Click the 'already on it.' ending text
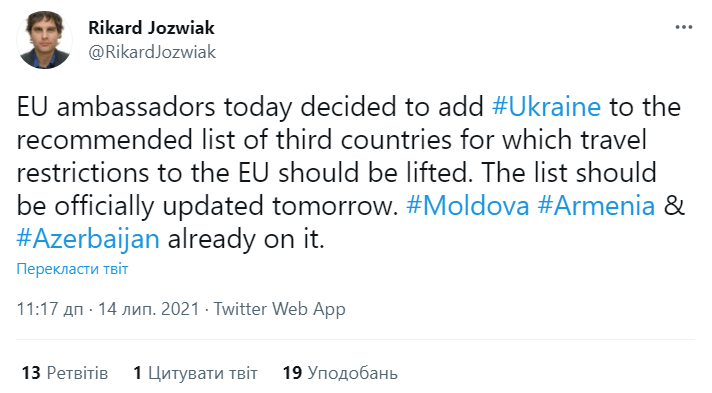 click(246, 239)
